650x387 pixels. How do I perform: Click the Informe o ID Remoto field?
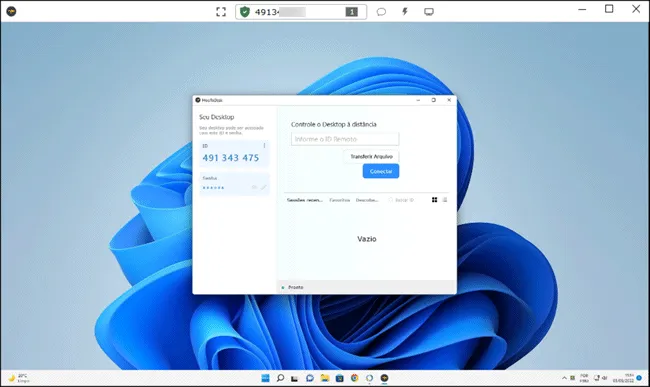point(345,139)
